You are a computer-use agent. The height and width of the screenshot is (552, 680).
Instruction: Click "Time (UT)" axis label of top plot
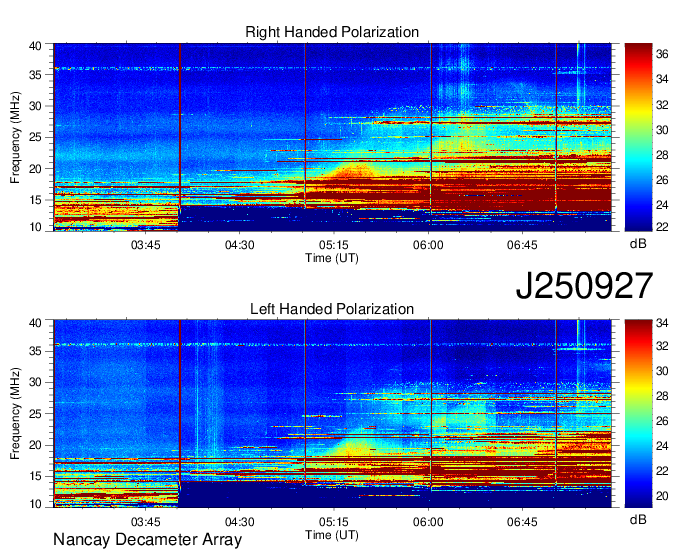(332, 257)
